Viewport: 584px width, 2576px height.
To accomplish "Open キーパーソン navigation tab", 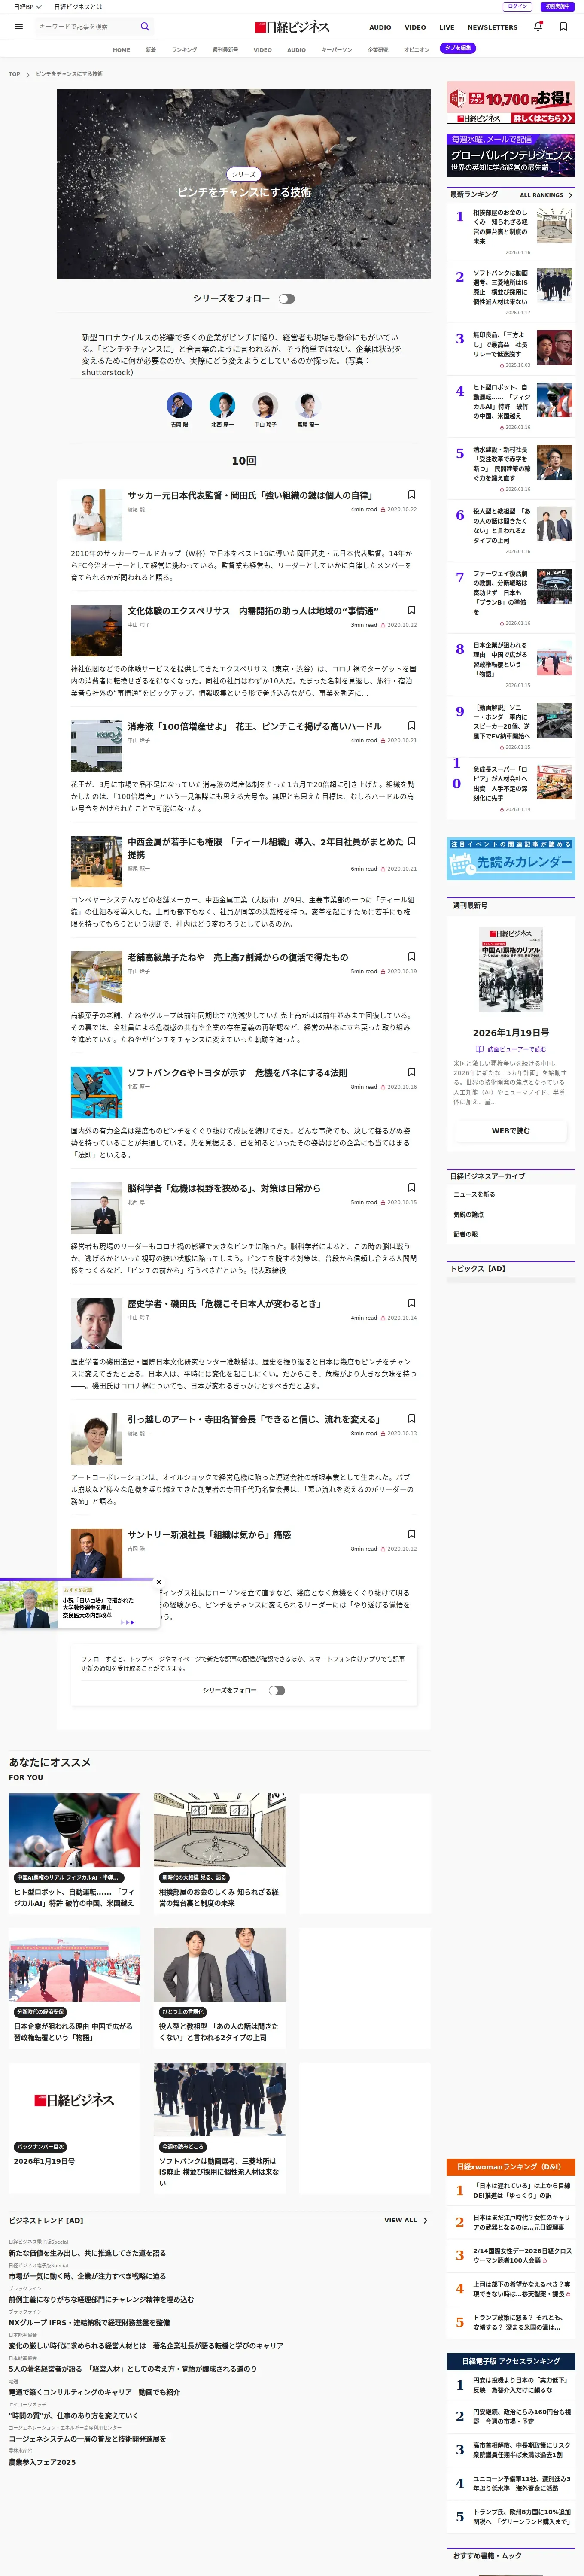I will click(x=337, y=49).
